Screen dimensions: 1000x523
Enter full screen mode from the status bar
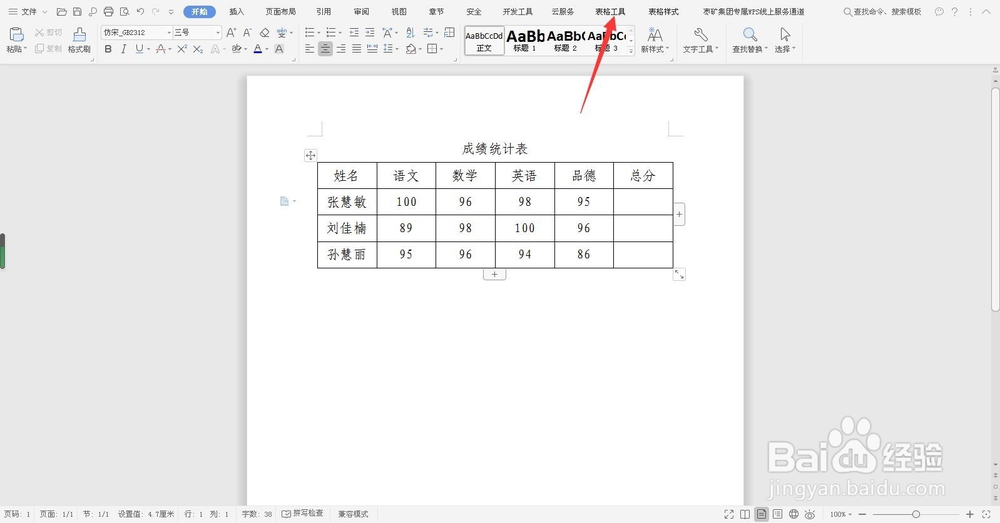(x=729, y=514)
